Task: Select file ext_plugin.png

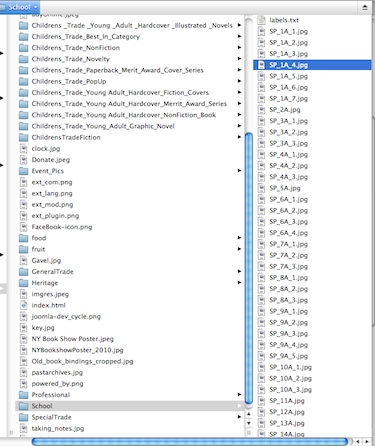Action: (55, 216)
